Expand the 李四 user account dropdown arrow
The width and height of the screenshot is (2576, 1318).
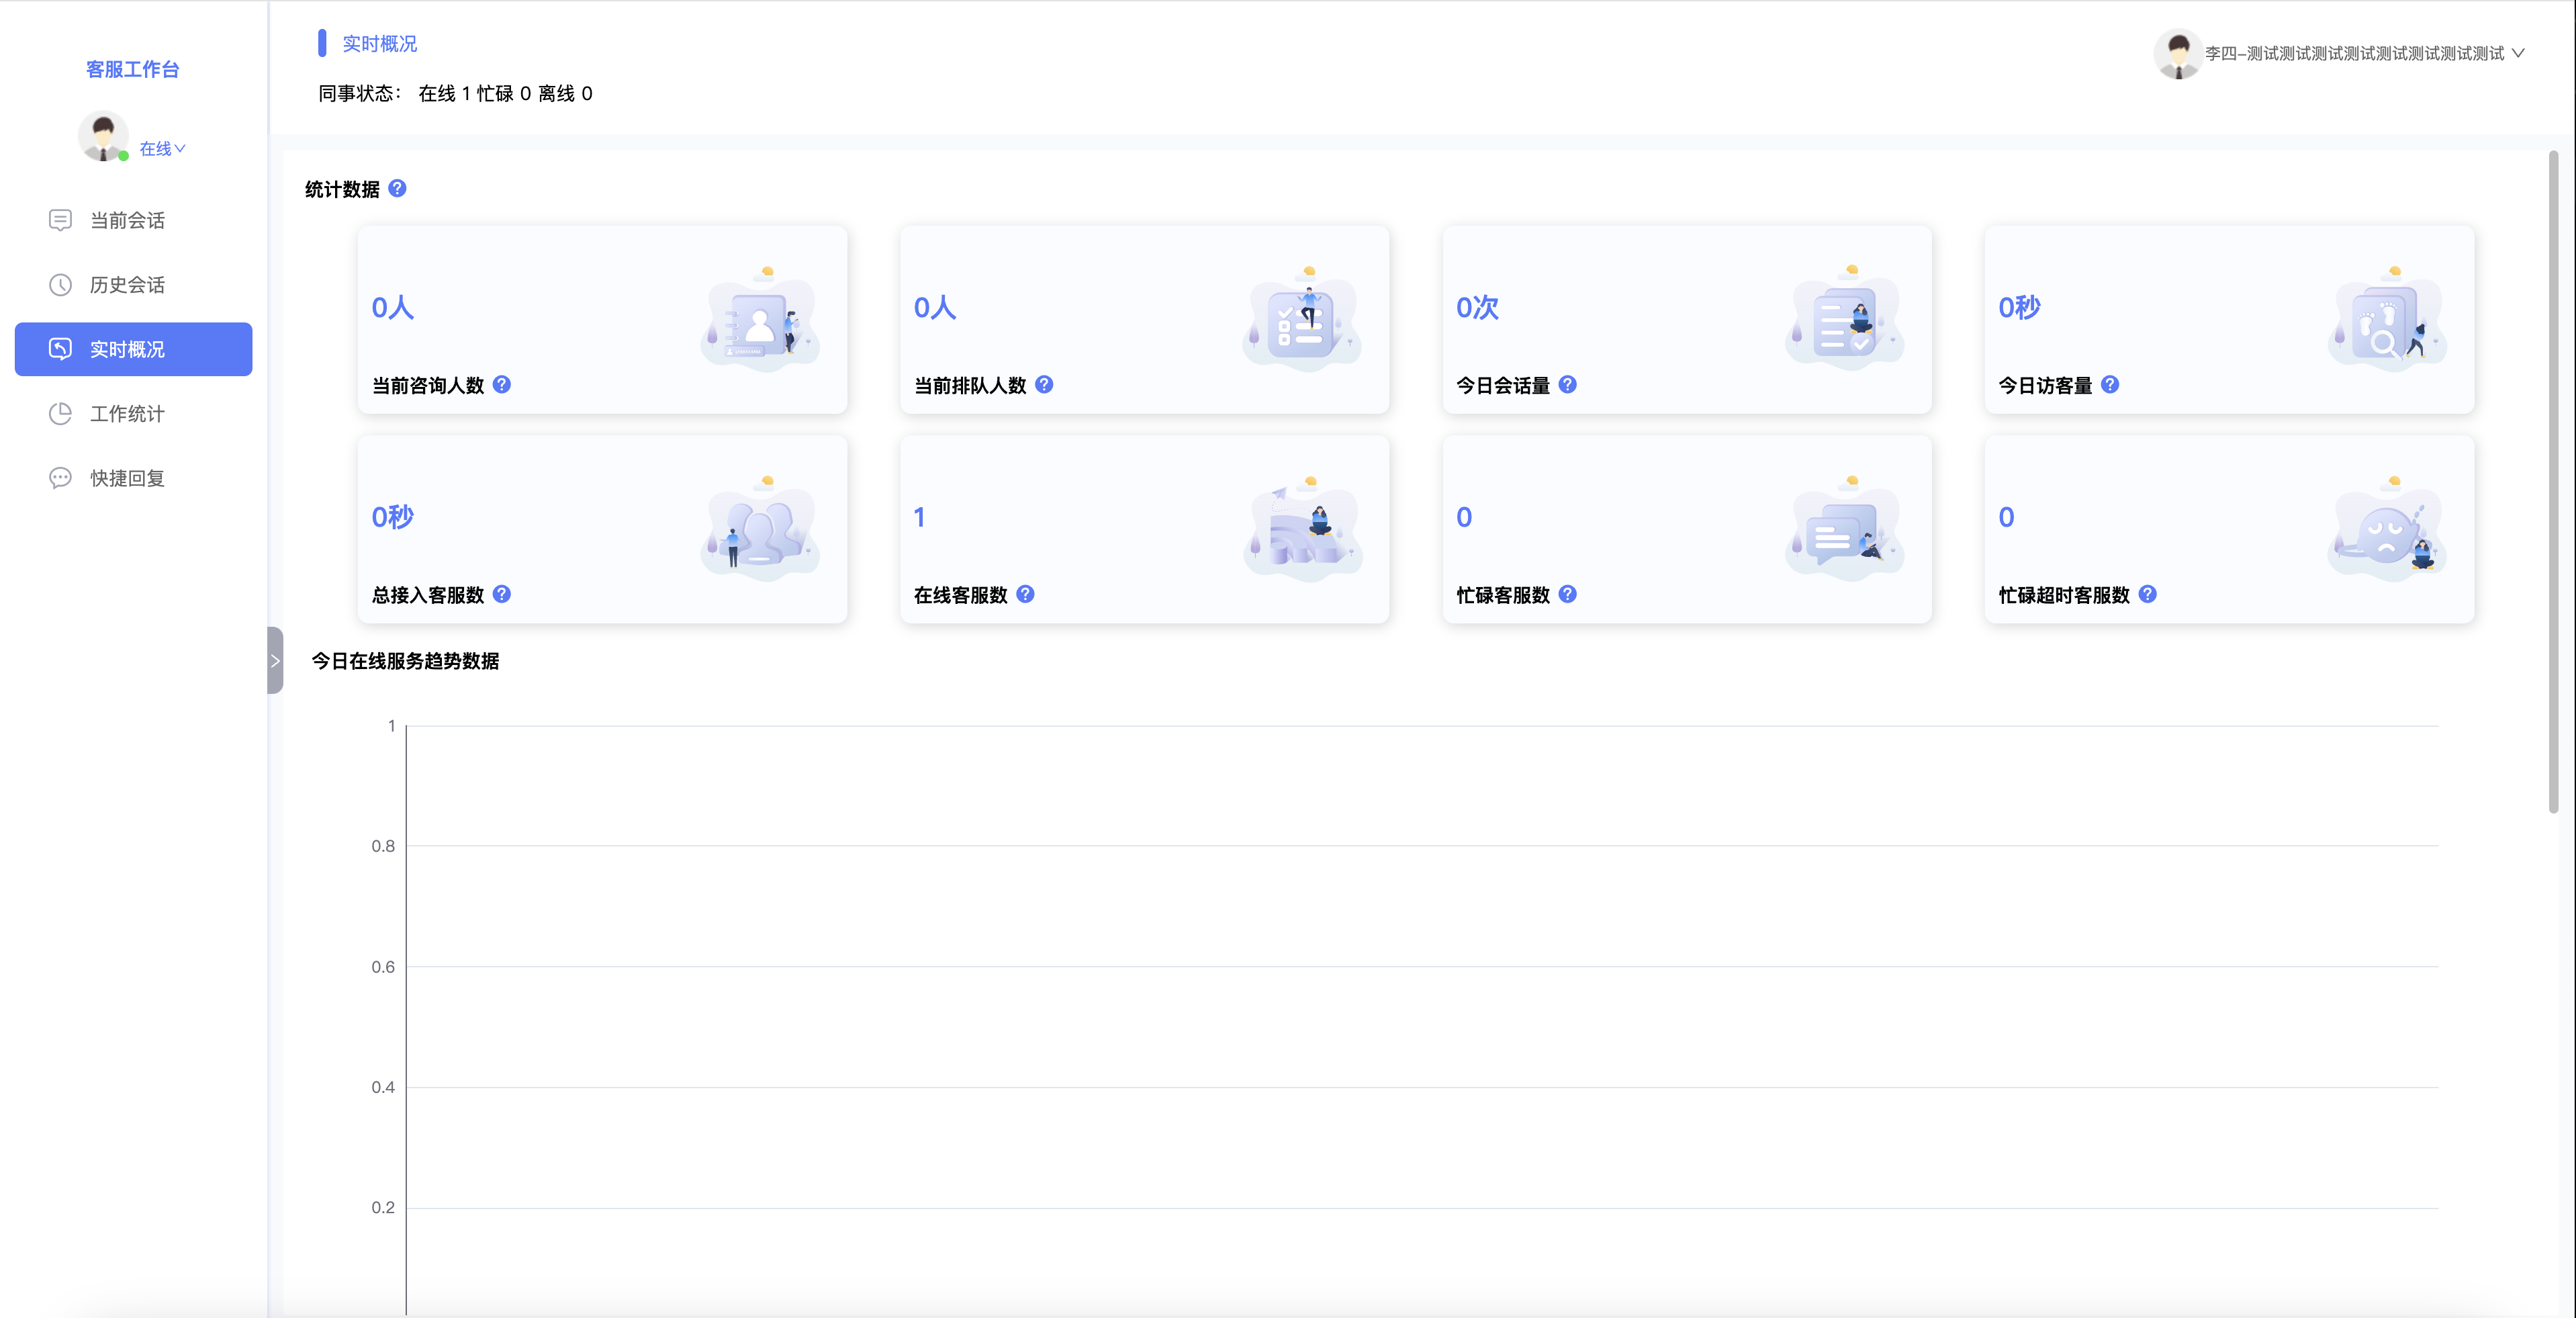2518,54
